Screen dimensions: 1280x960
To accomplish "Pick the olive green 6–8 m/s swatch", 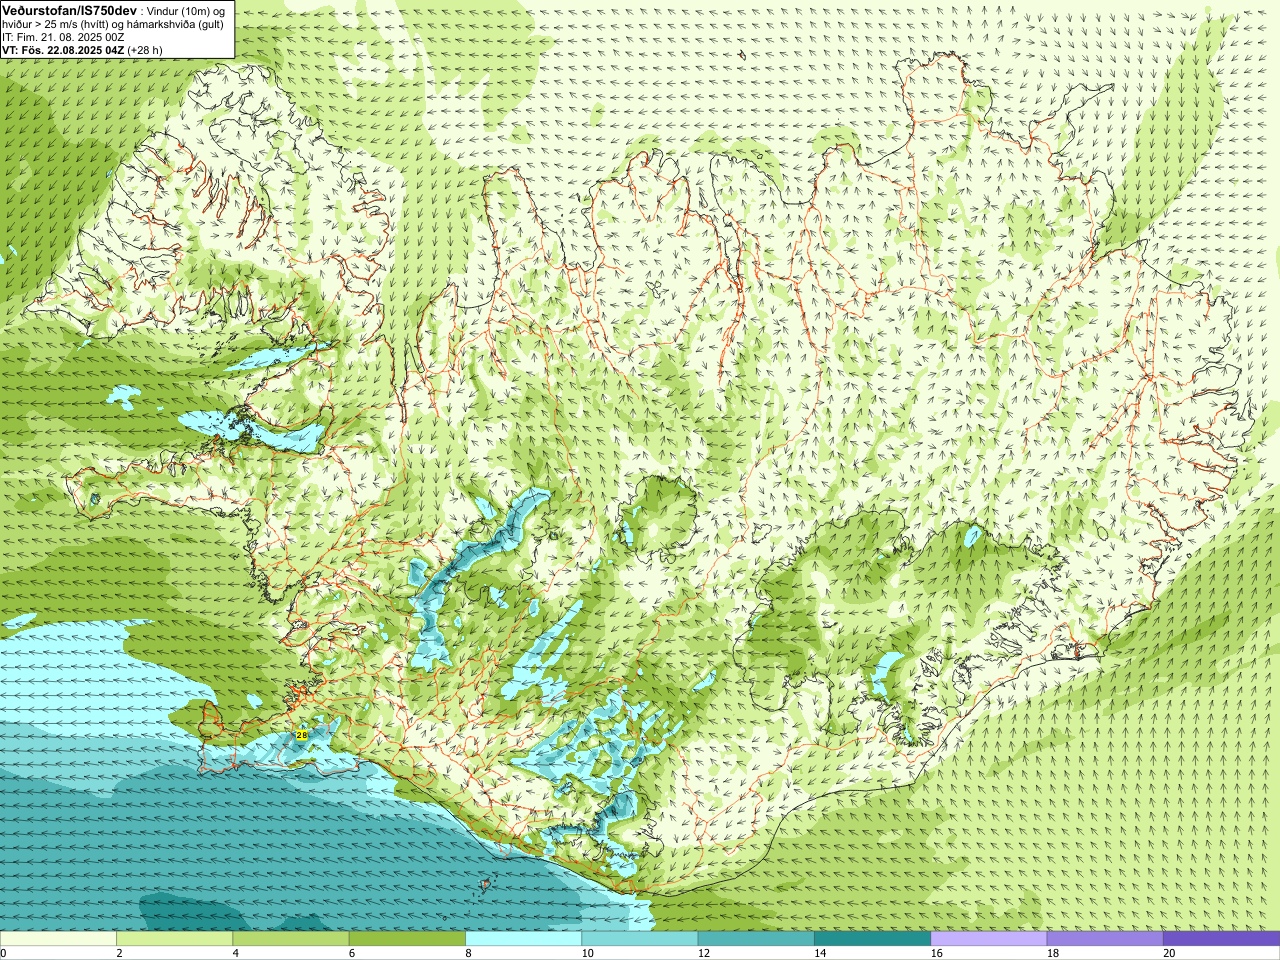I will tap(407, 939).
